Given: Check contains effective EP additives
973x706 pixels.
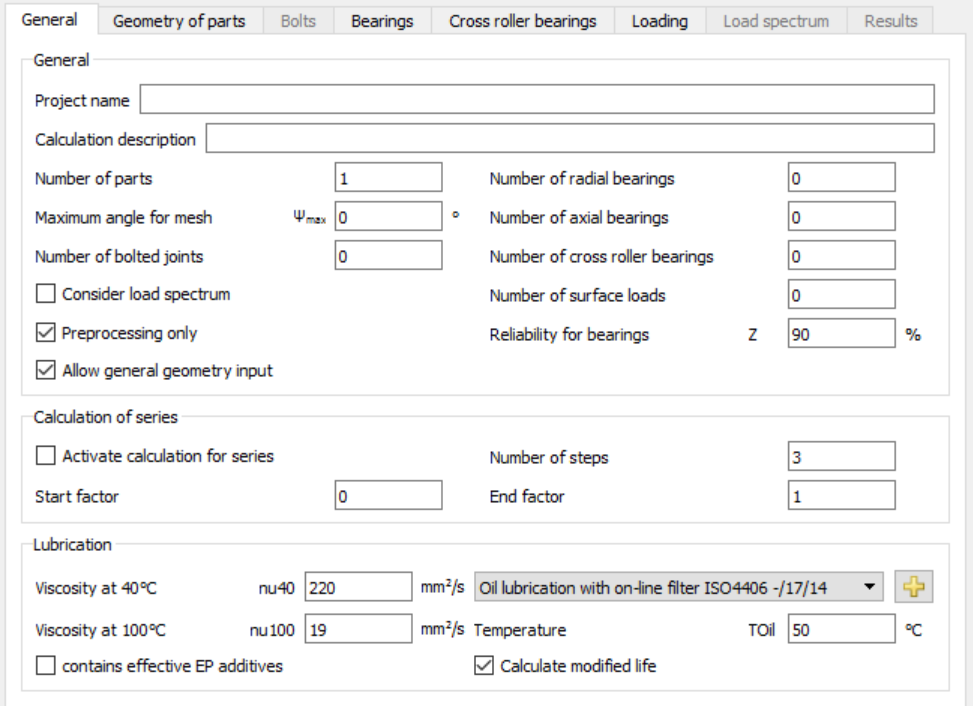Looking at the screenshot, I should (46, 665).
